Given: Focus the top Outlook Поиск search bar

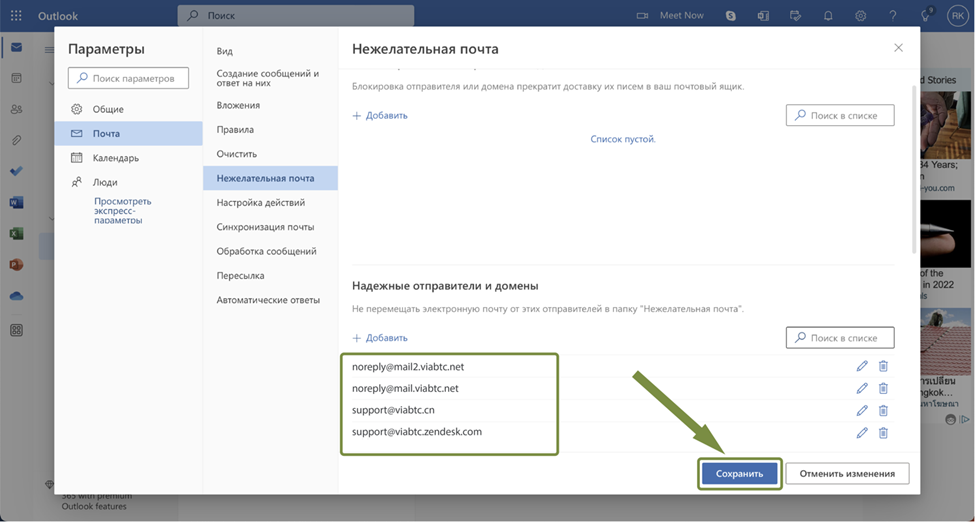Looking at the screenshot, I should 295,16.
